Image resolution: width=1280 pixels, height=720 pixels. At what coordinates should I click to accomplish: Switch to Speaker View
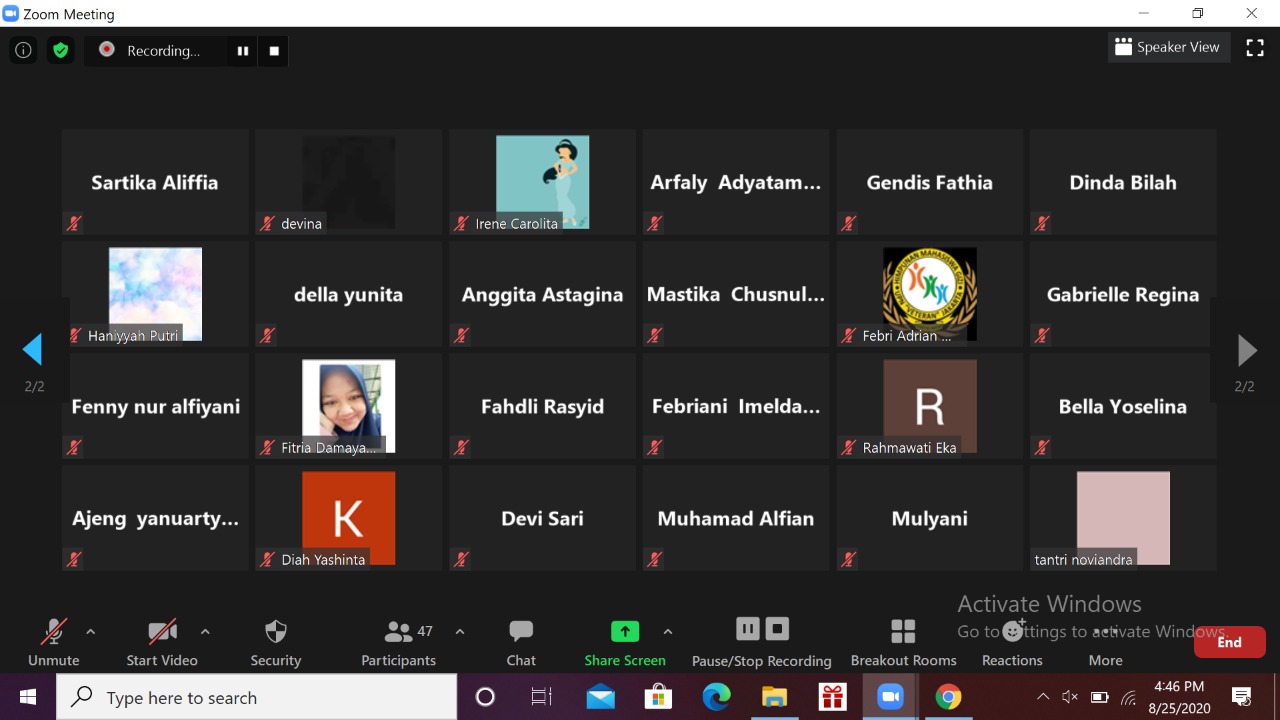[x=1168, y=47]
